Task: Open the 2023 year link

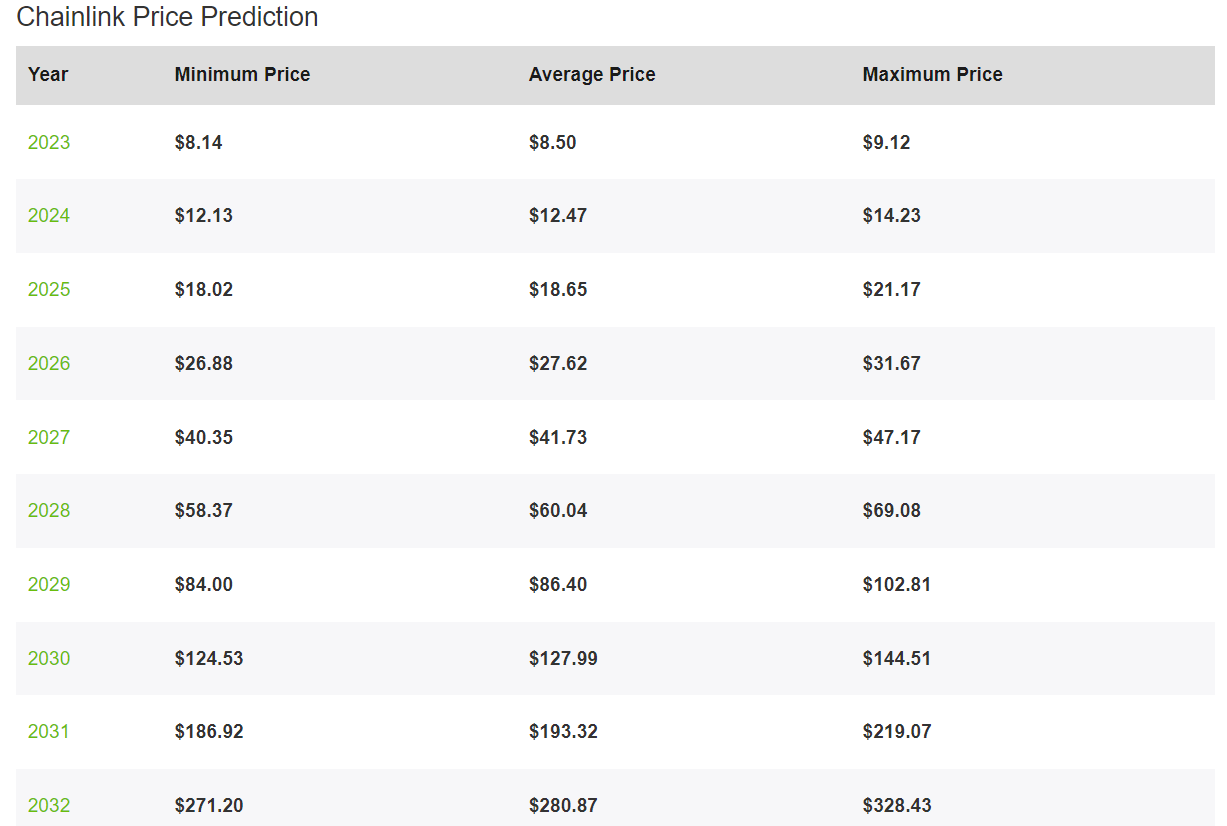Action: [49, 142]
